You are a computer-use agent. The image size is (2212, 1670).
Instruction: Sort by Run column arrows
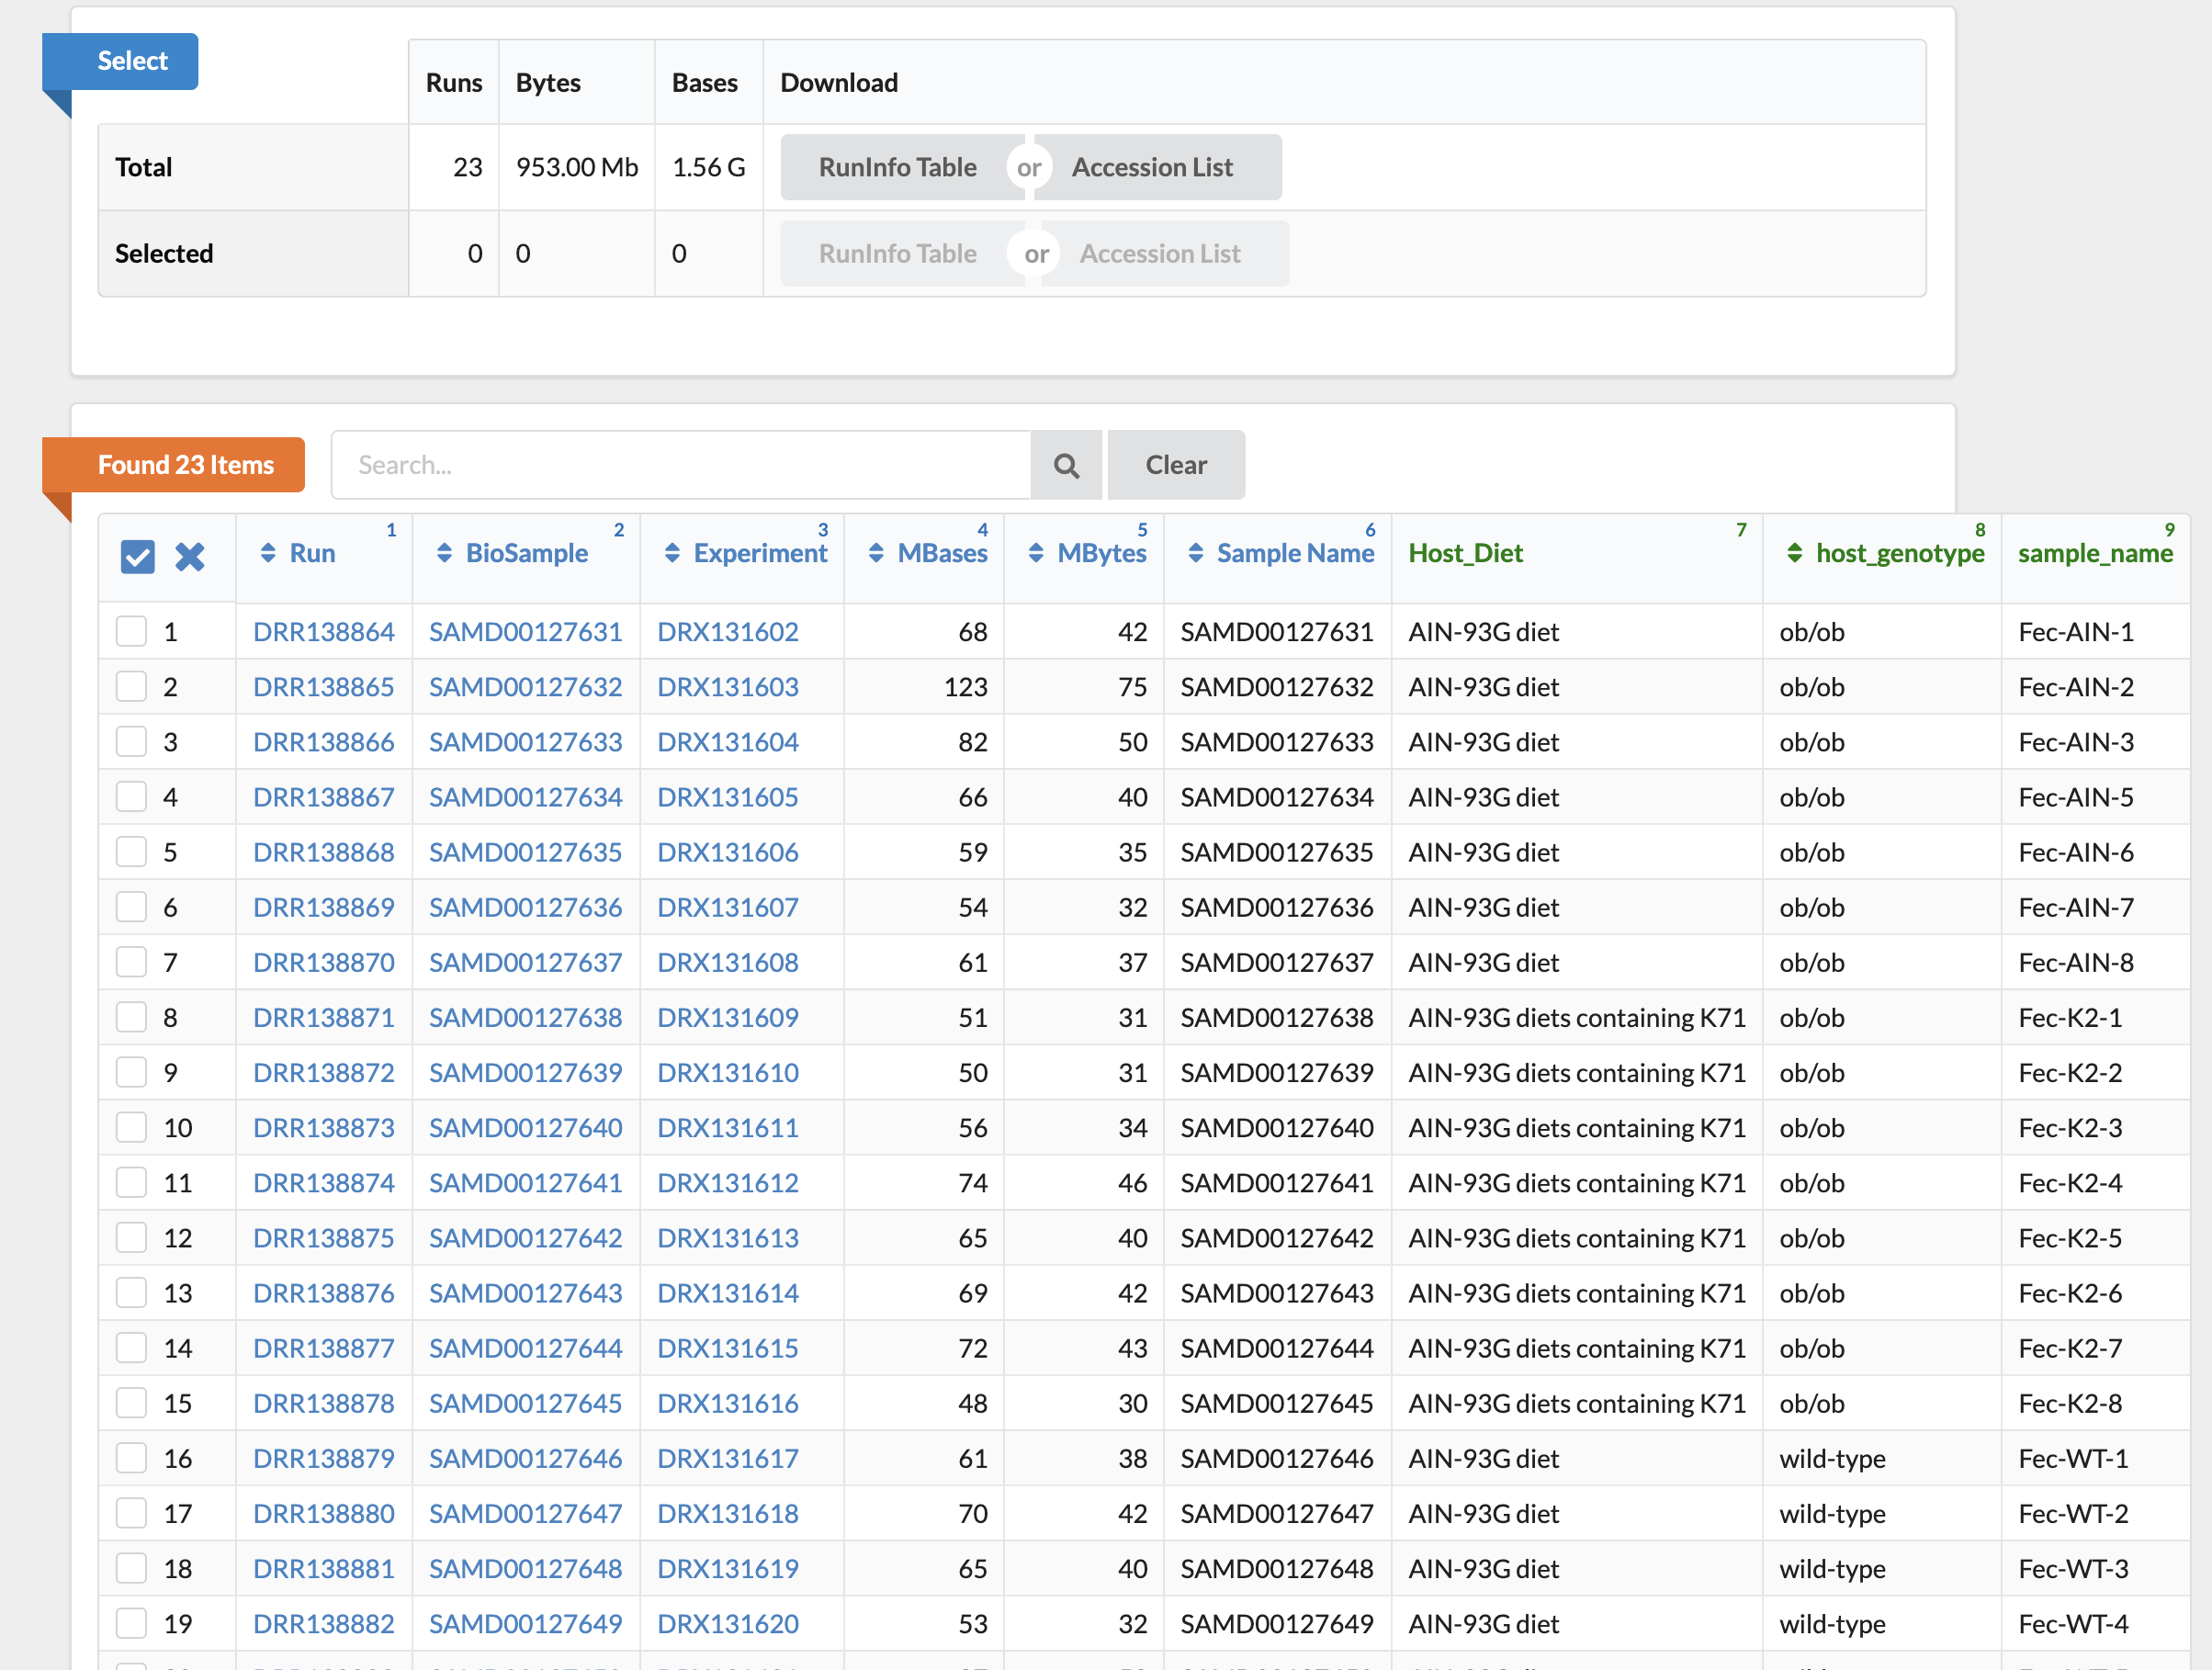pyautogui.click(x=268, y=553)
